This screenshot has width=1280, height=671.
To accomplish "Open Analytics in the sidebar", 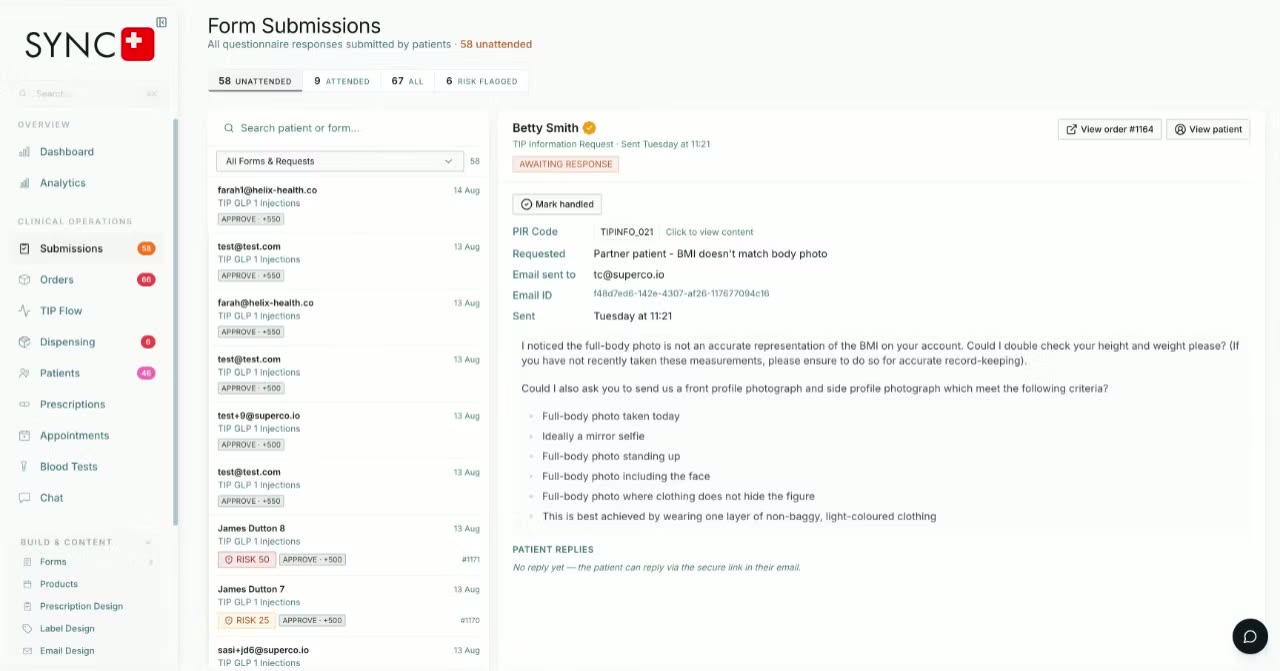I will [63, 183].
